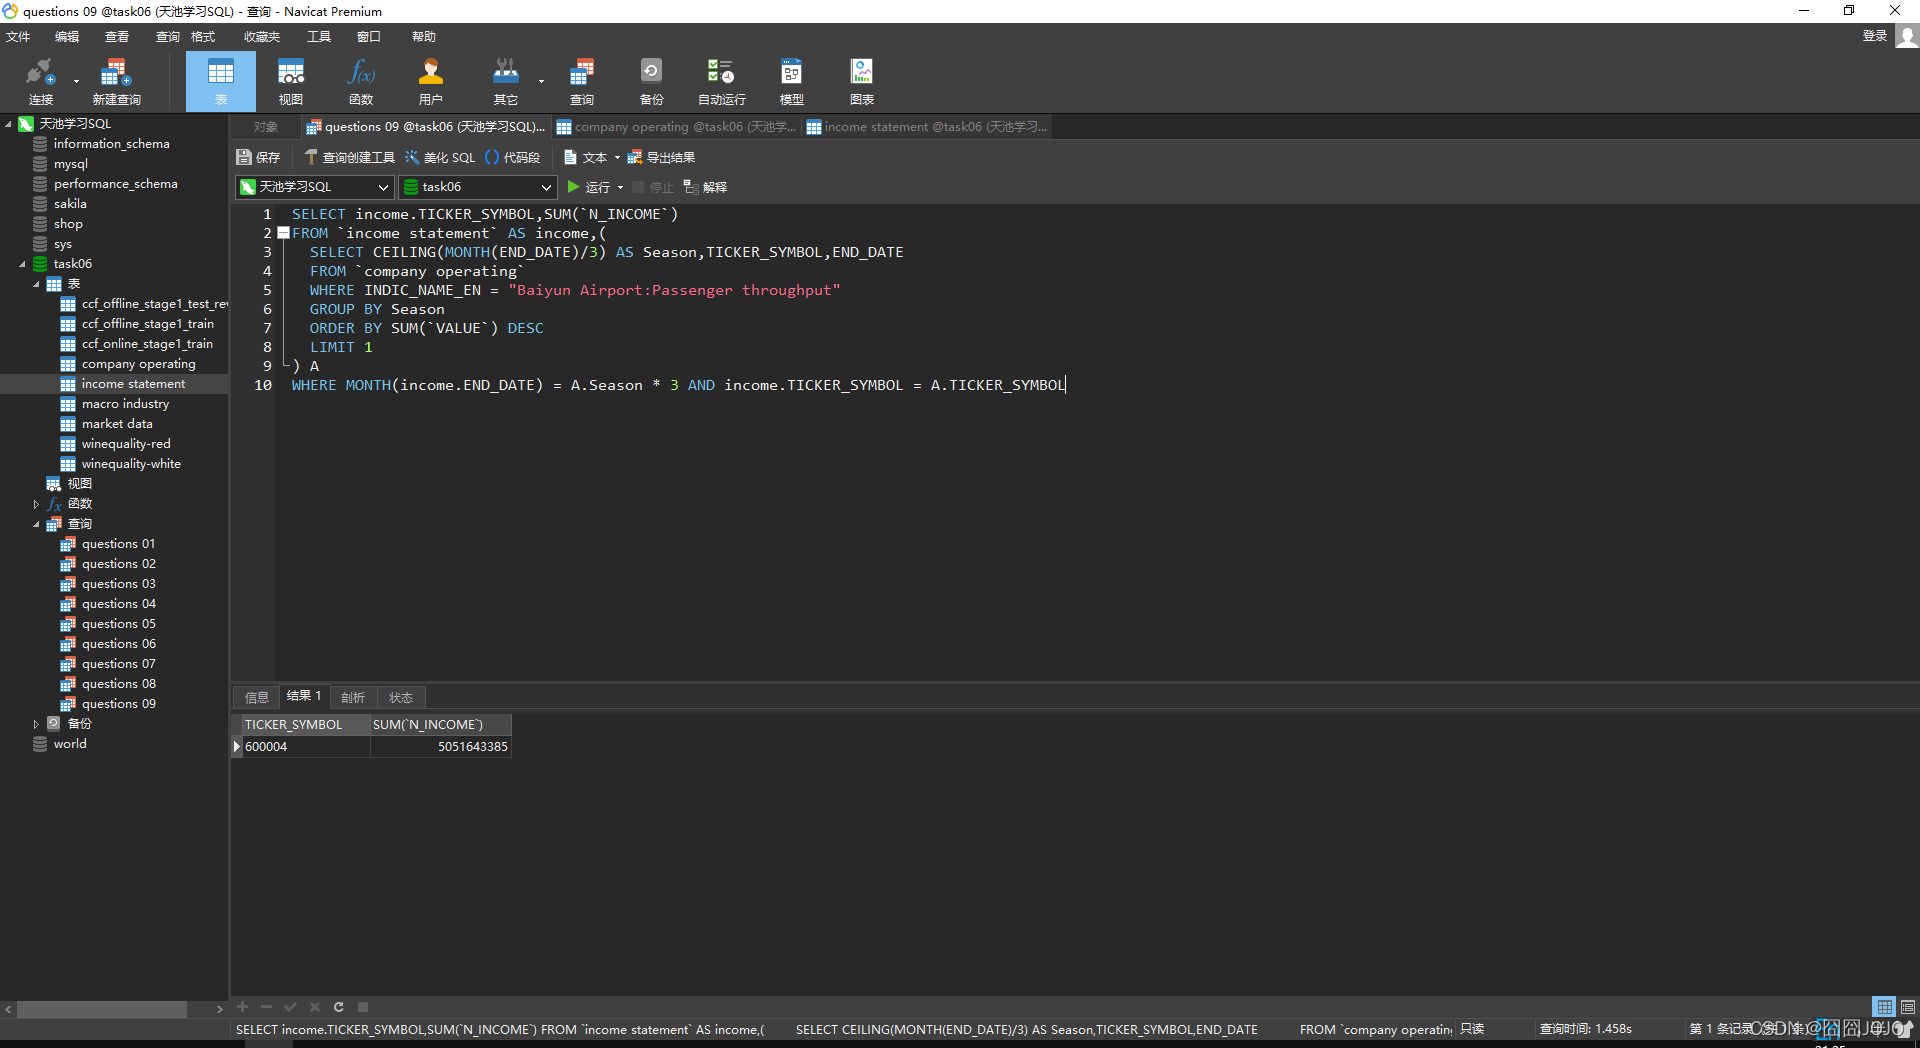Save the query with 保存 button
Screen dimensions: 1920x1048
[x=258, y=157]
